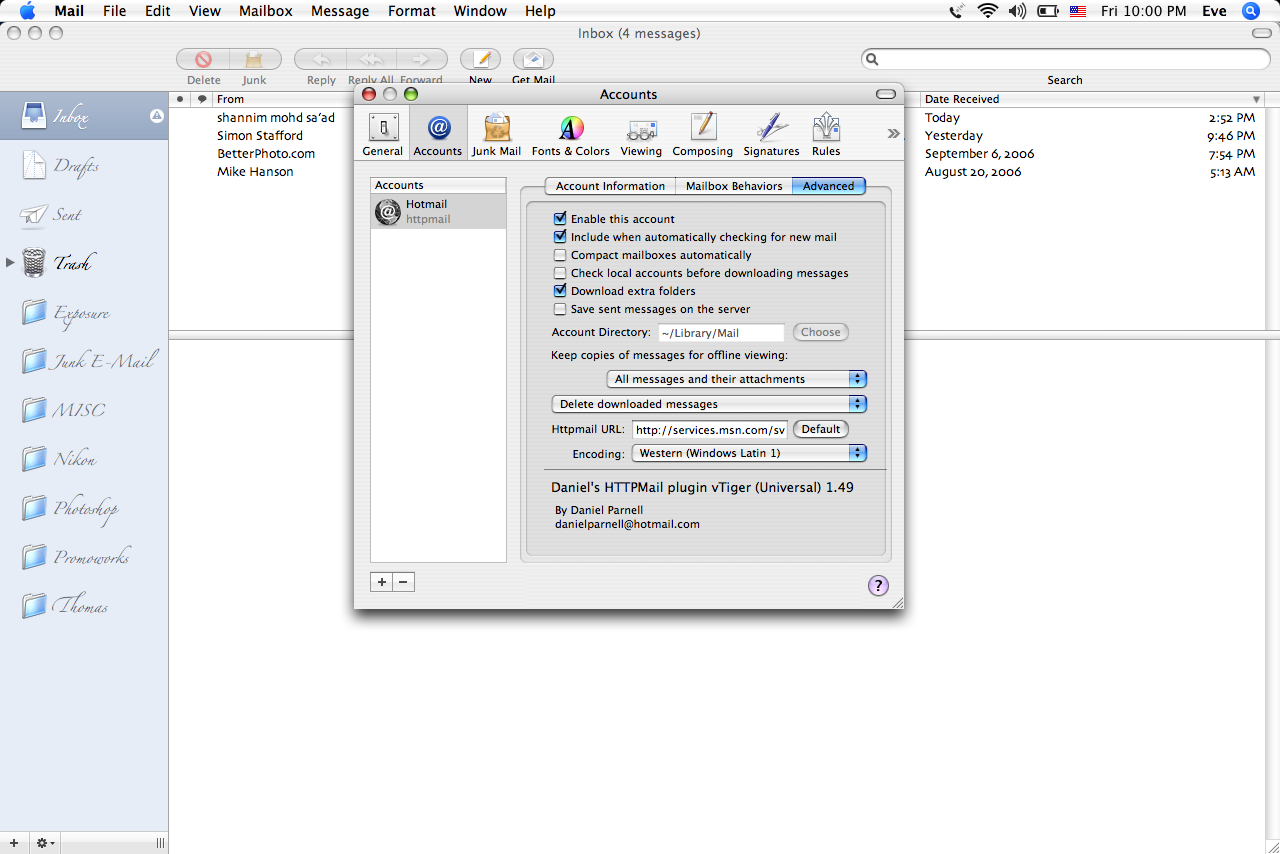This screenshot has height=854, width=1280.
Task: Open the action gear menu in sidebar
Action: tap(46, 843)
